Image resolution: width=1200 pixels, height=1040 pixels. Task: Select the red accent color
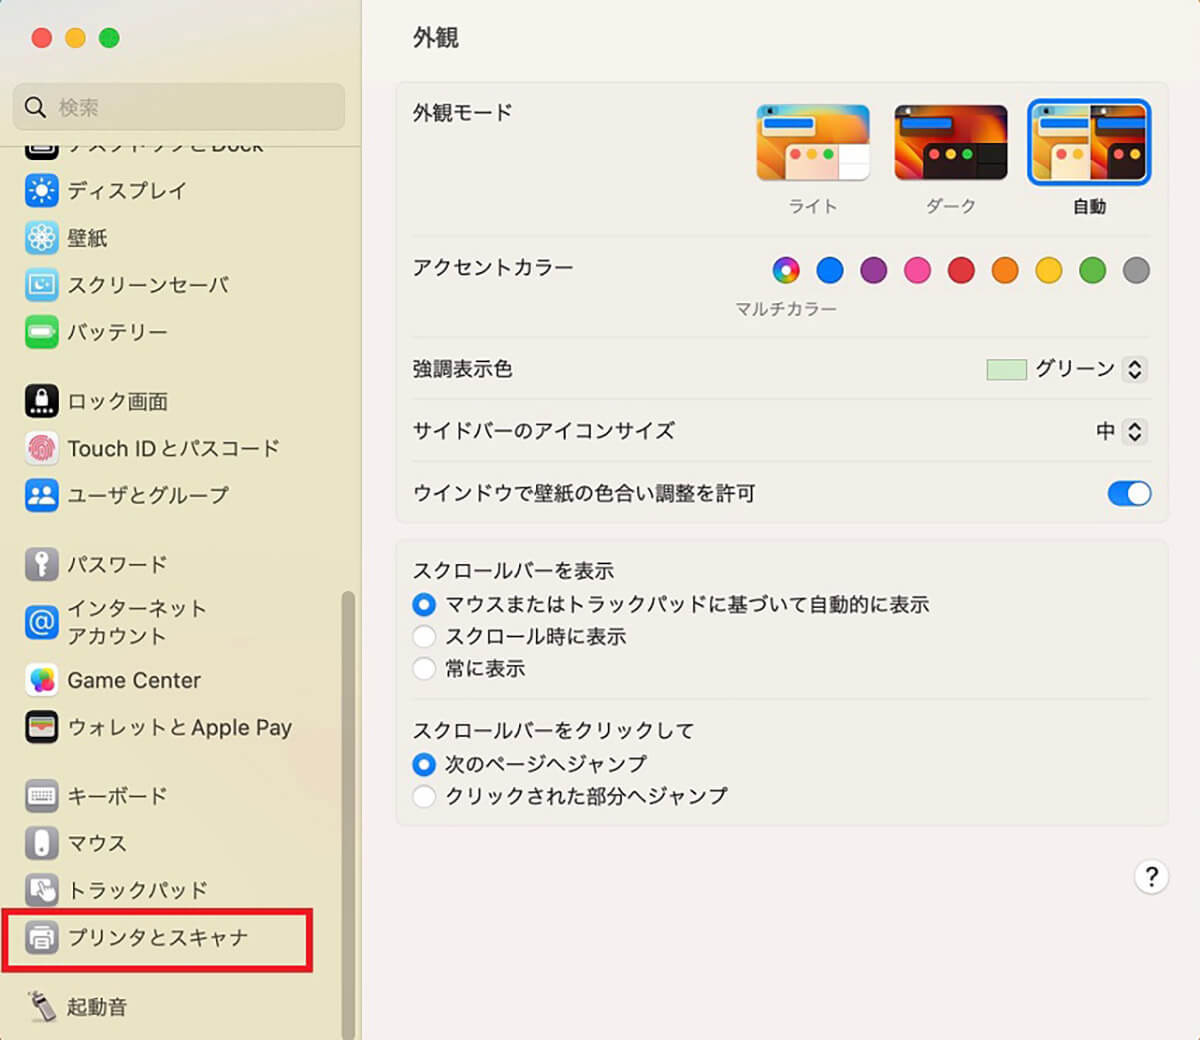[961, 270]
